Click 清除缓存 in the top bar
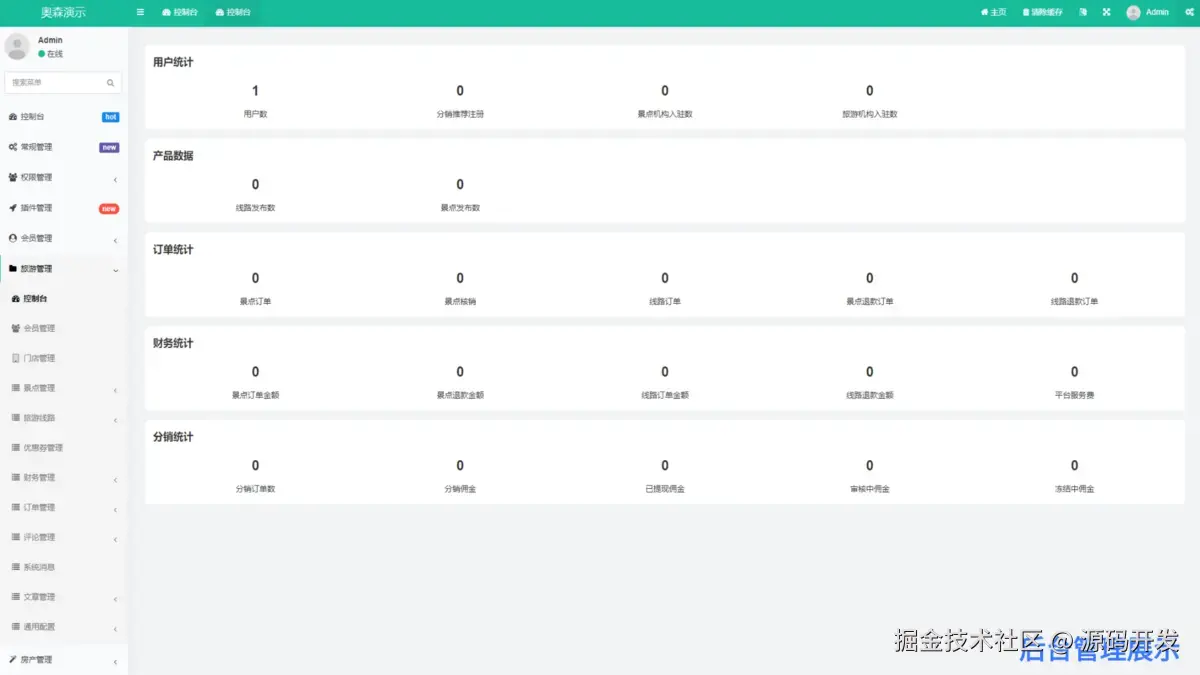 click(1043, 12)
